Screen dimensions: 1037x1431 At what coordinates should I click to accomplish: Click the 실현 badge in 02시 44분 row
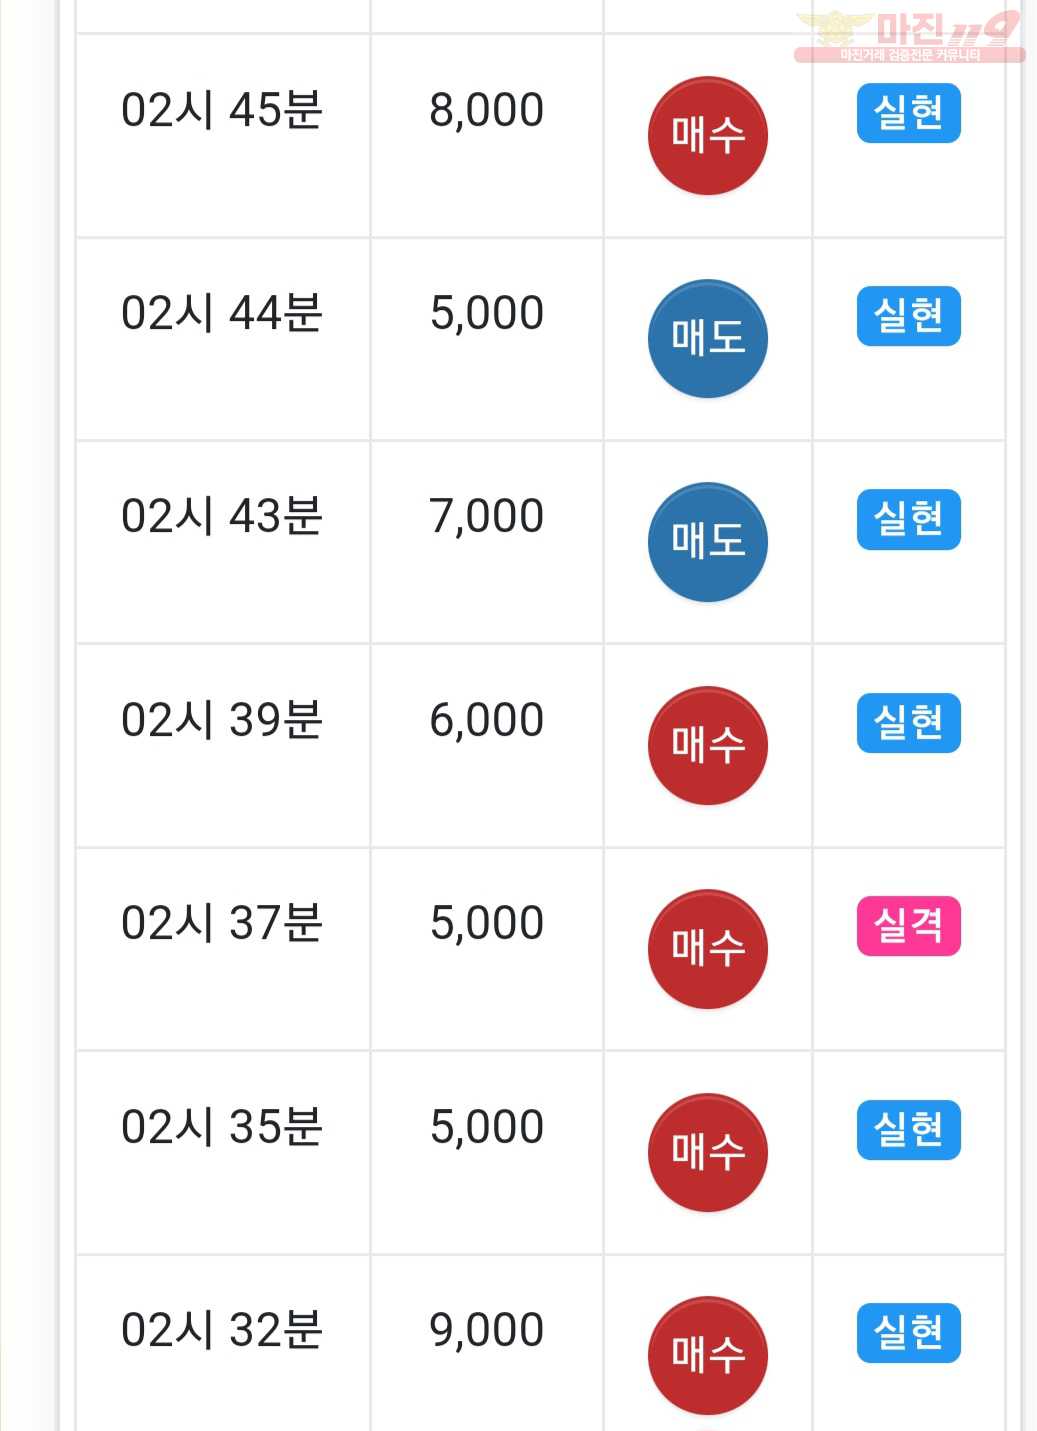point(908,316)
